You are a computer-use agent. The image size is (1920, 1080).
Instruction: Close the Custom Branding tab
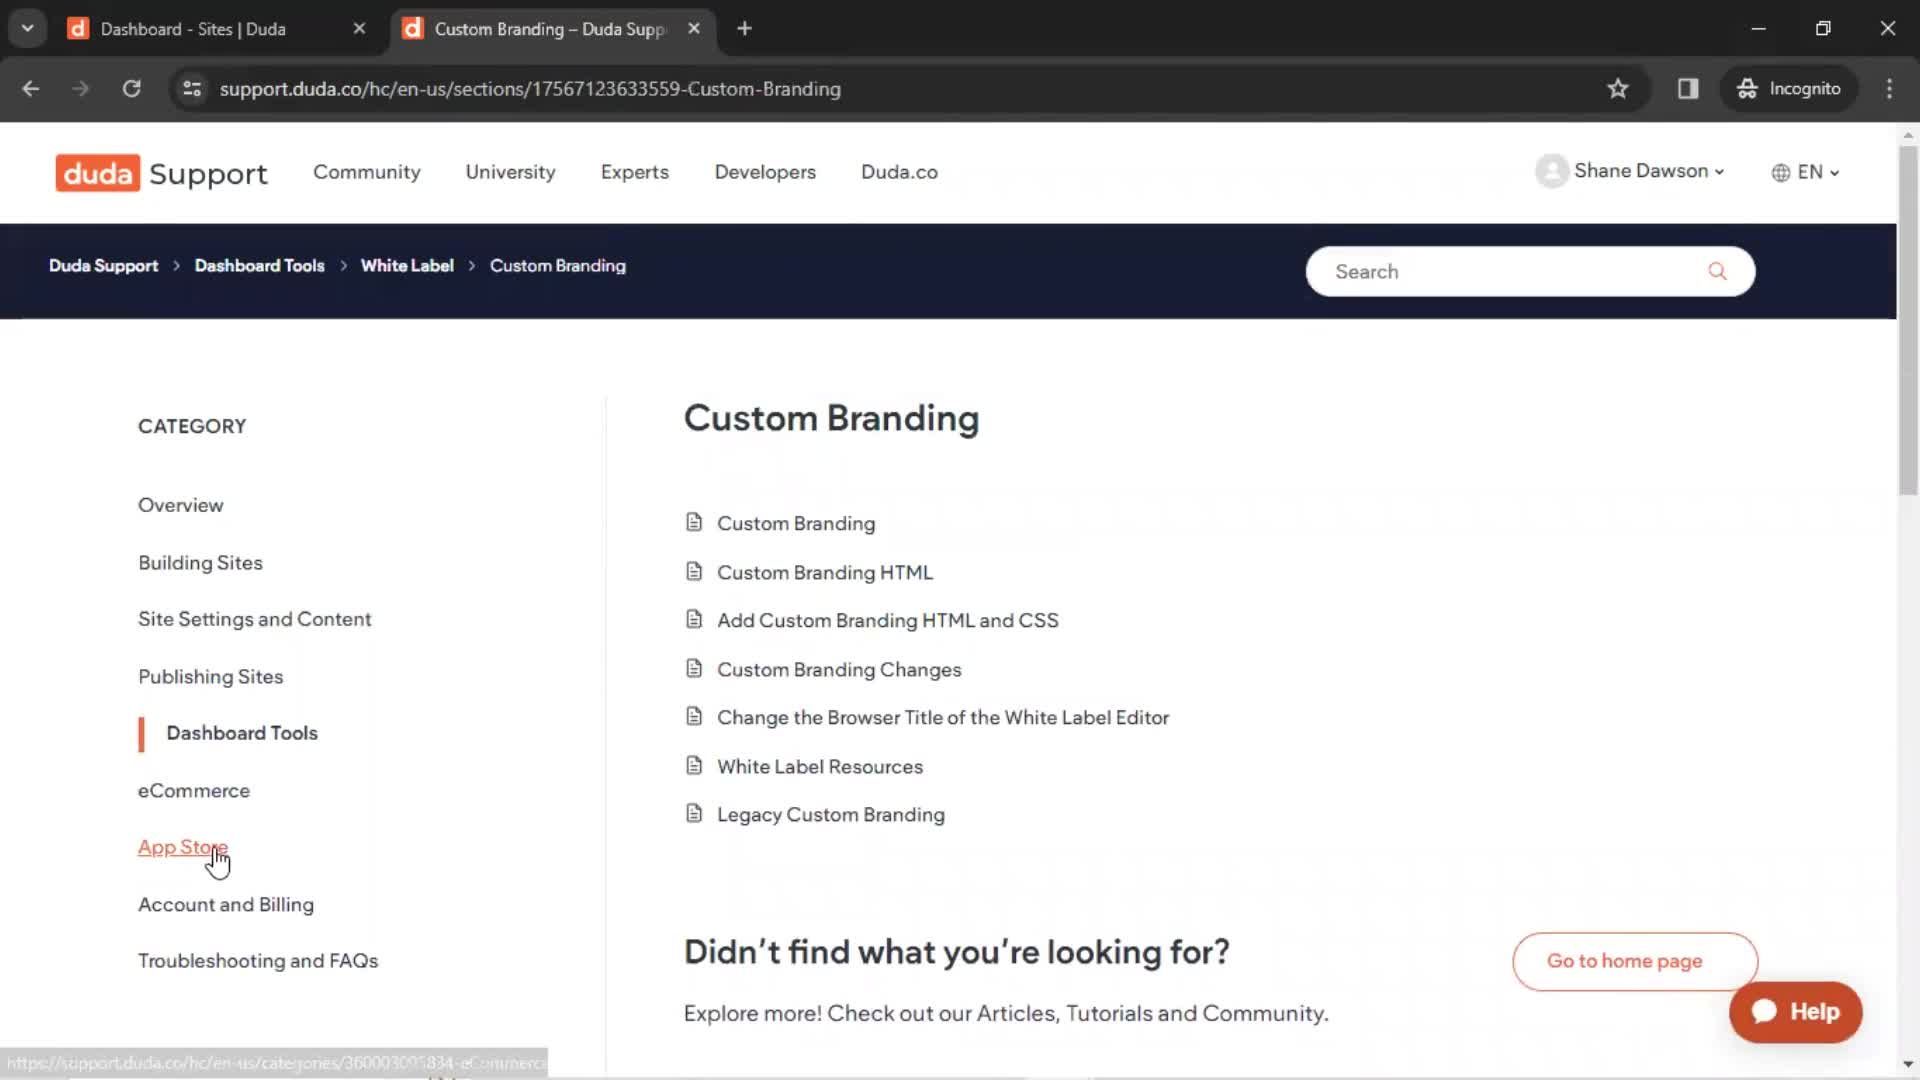[694, 29]
